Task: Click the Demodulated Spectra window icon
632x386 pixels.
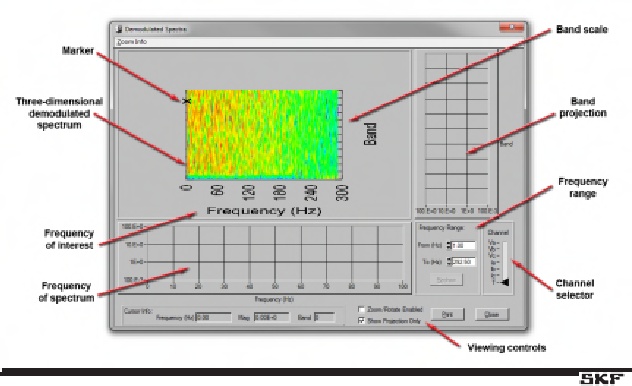Action: (x=119, y=29)
